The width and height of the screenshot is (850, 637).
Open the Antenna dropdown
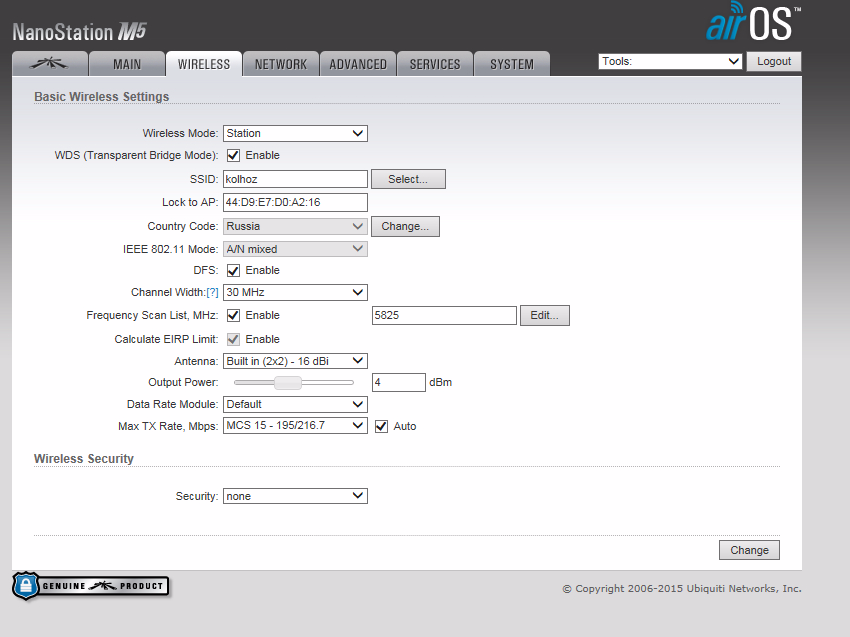point(295,361)
